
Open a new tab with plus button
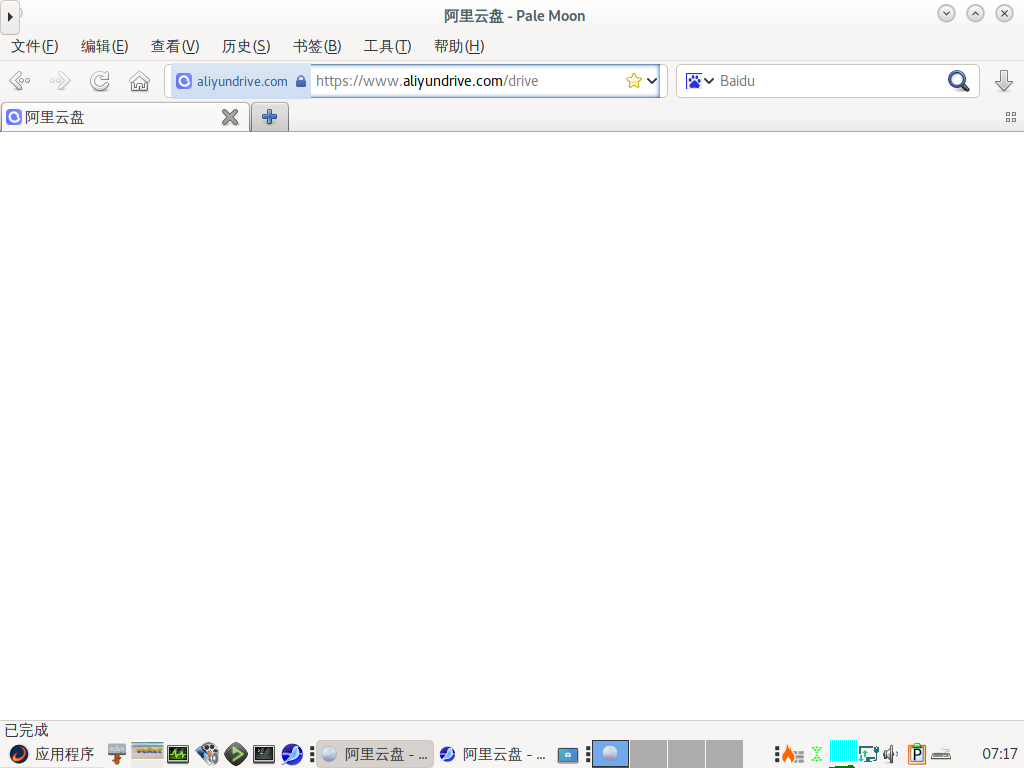coord(270,118)
